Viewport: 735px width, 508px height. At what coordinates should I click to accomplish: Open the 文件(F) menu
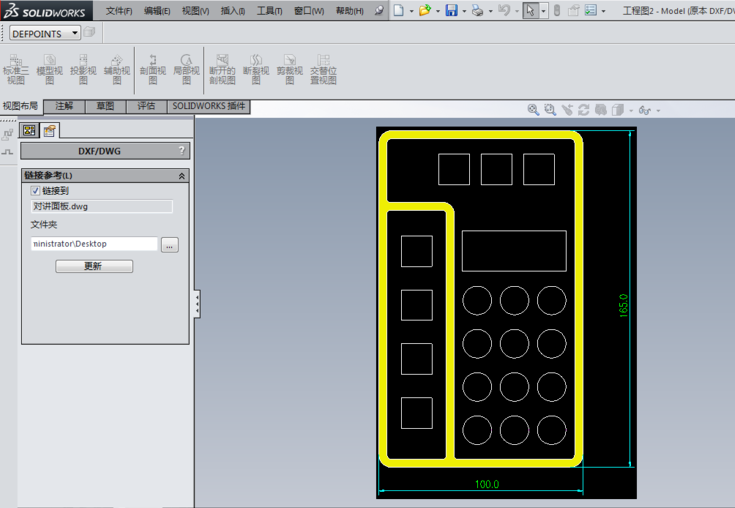click(119, 11)
